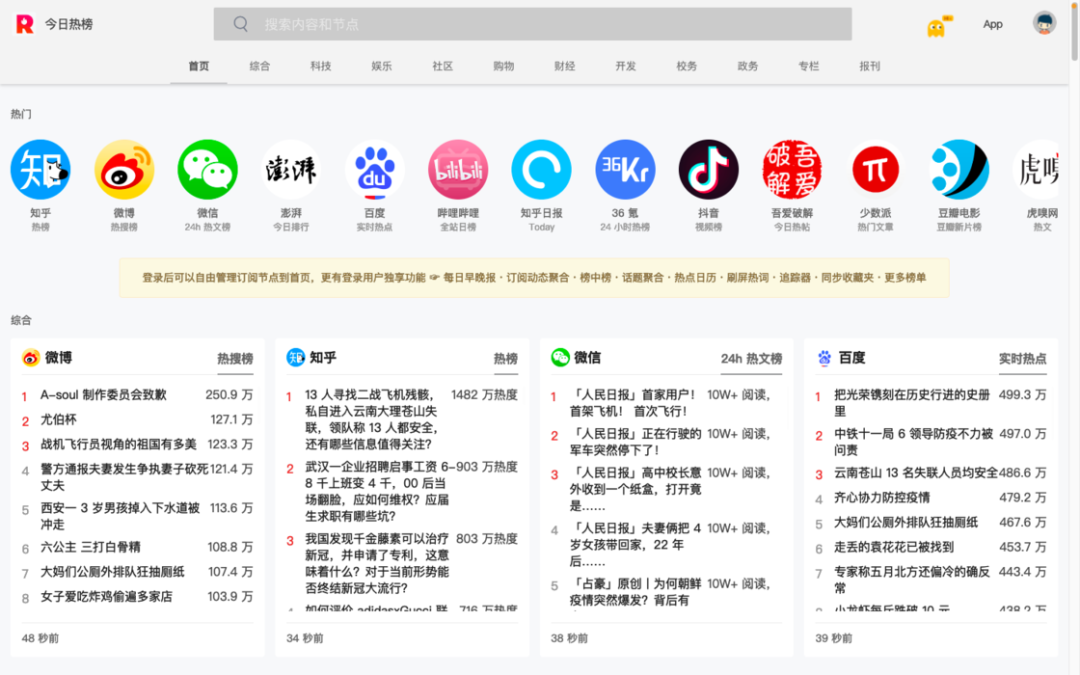Open 微博 item 女子爱吃炸鸡偷遍多家店

pos(106,596)
